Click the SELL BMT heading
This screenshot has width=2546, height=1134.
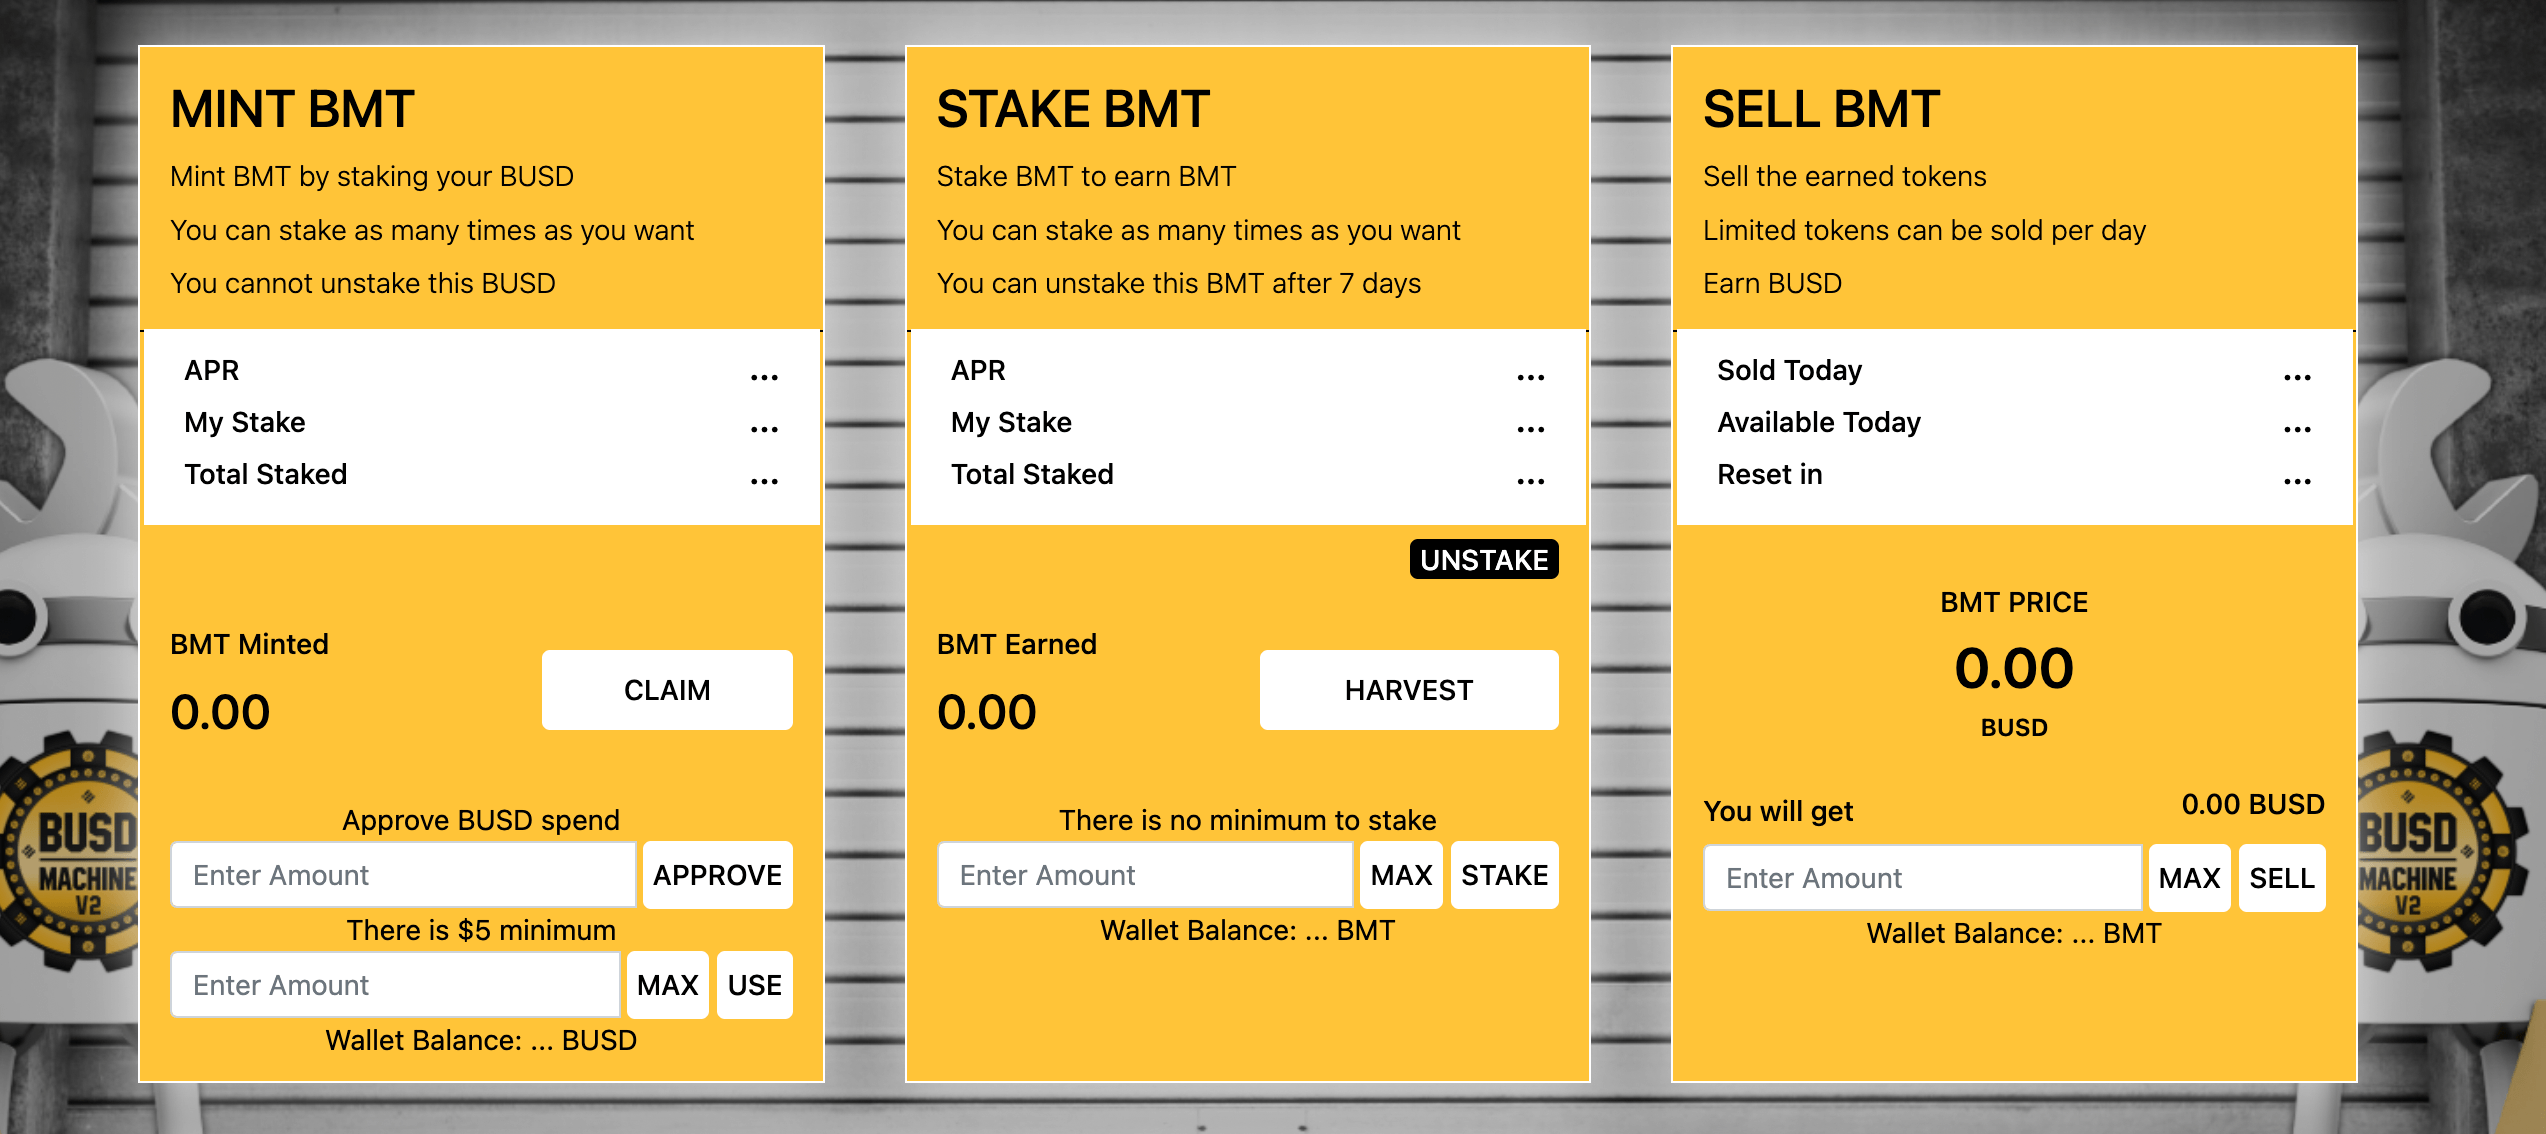(x=1821, y=109)
